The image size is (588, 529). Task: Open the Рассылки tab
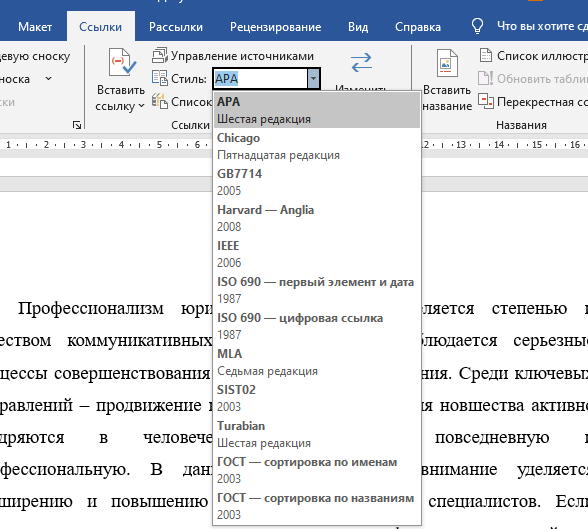176,27
